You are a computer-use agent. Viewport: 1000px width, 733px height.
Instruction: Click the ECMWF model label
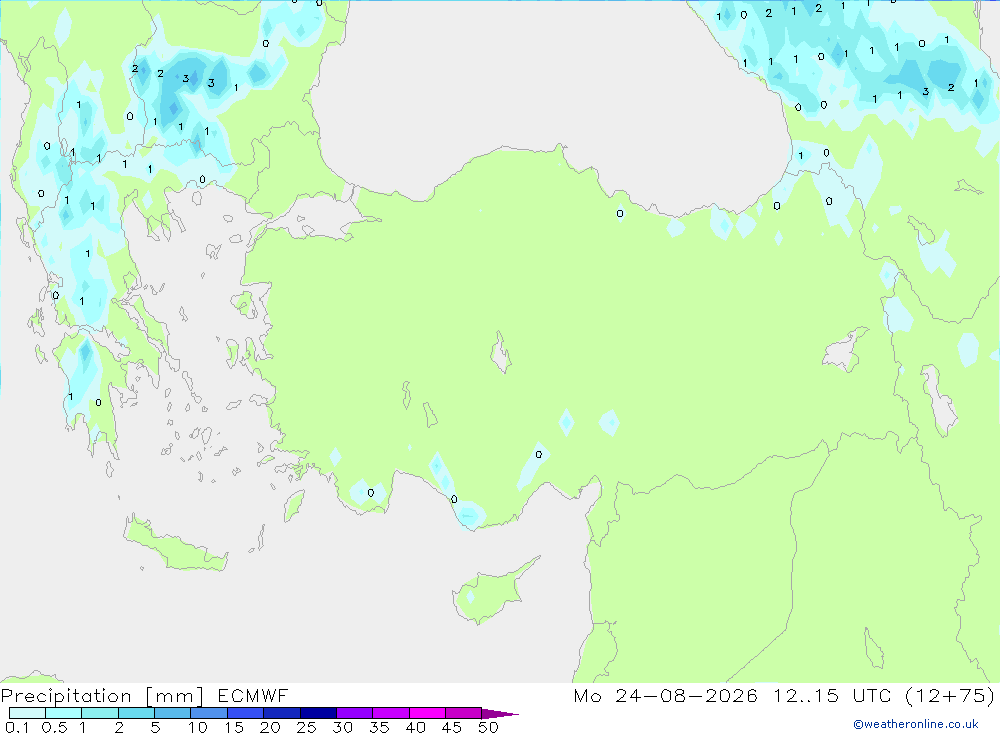point(253,695)
